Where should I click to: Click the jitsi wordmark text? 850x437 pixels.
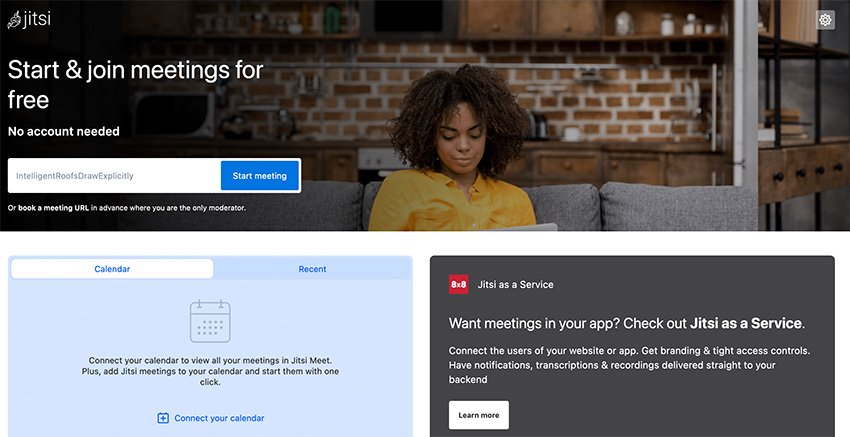pyautogui.click(x=37, y=19)
